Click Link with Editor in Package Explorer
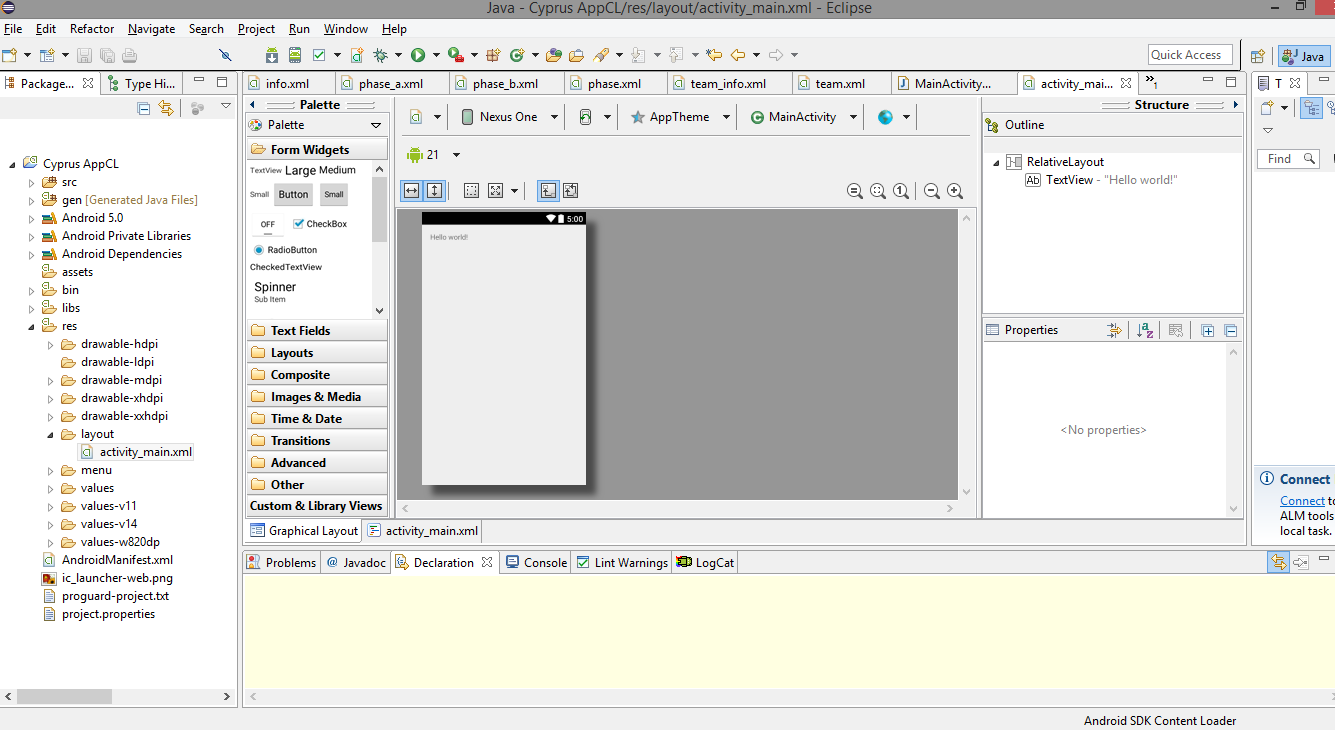Image resolution: width=1335 pixels, height=730 pixels. 166,107
